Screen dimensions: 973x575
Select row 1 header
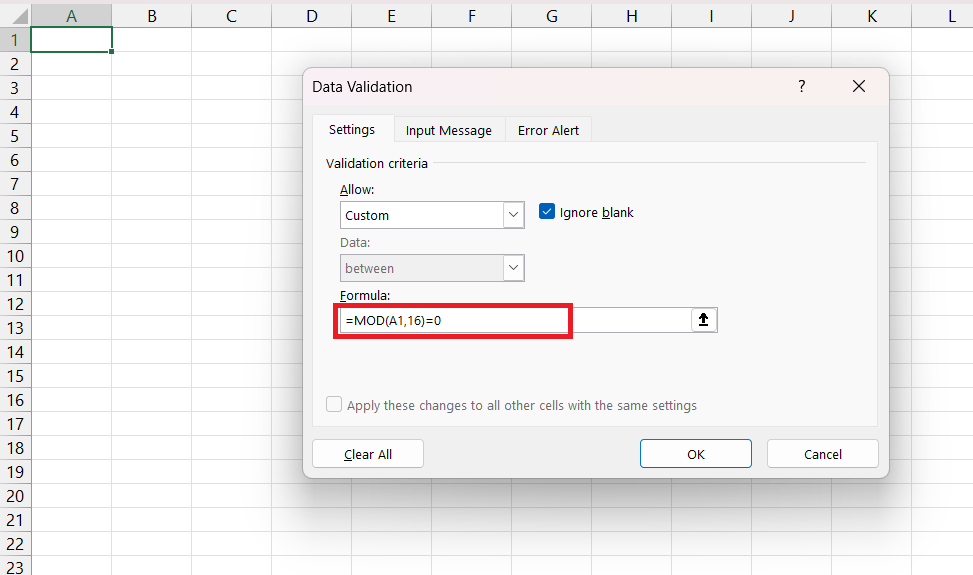pyautogui.click(x=15, y=40)
